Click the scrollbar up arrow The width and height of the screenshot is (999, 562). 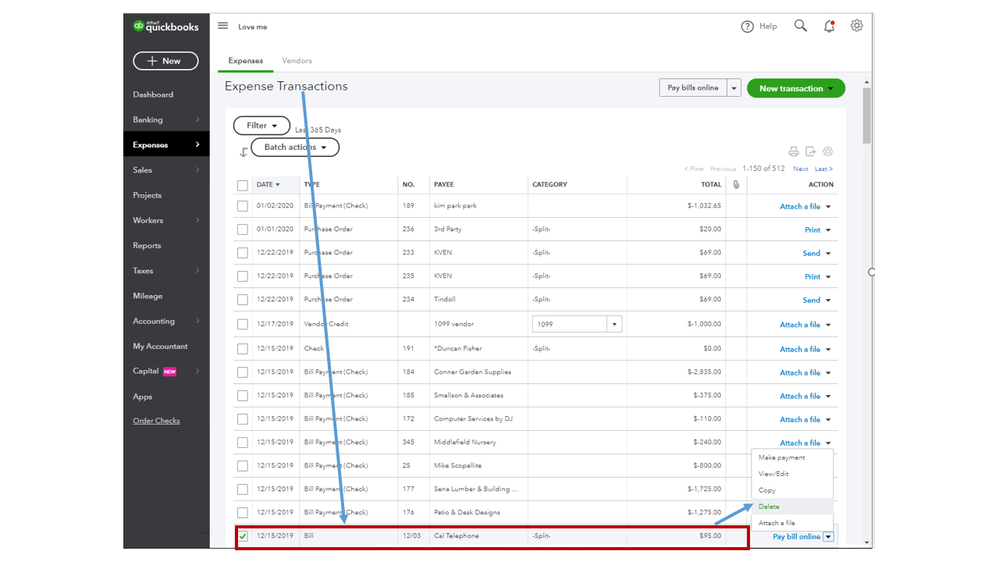point(866,83)
